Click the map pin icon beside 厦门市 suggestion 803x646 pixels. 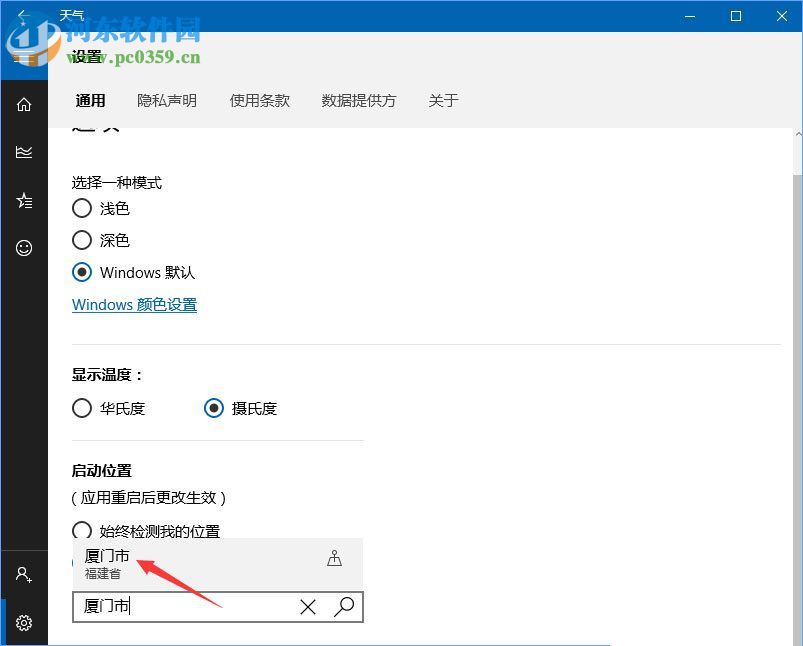[335, 559]
